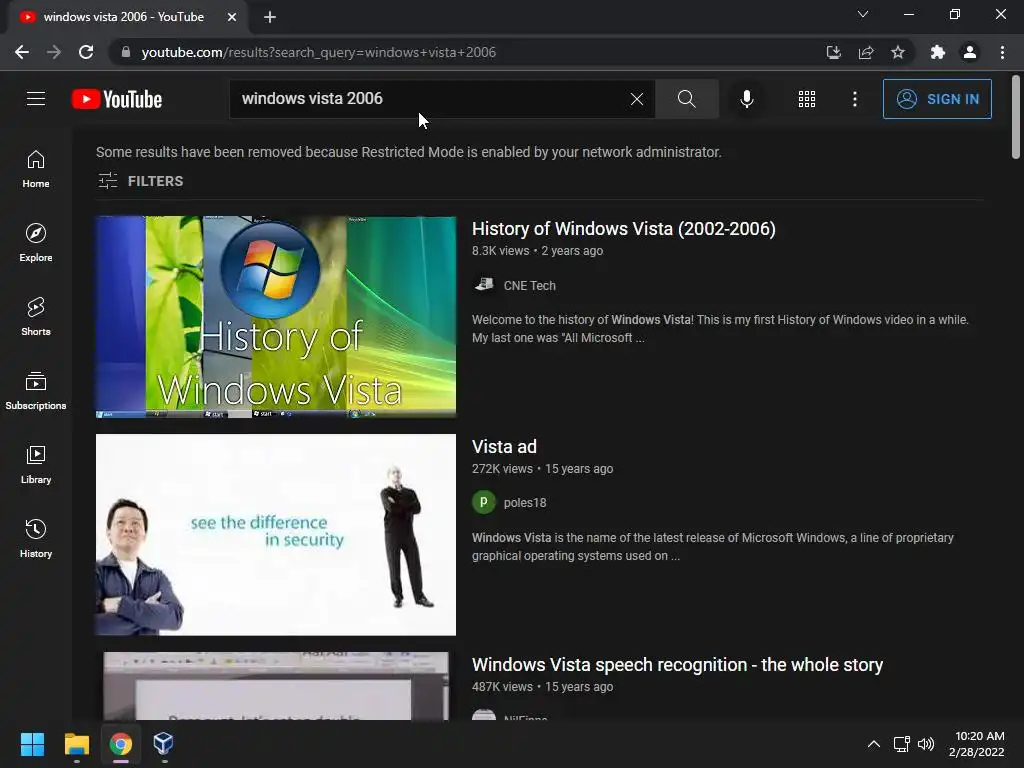Open the Chrome profile icon

970,52
